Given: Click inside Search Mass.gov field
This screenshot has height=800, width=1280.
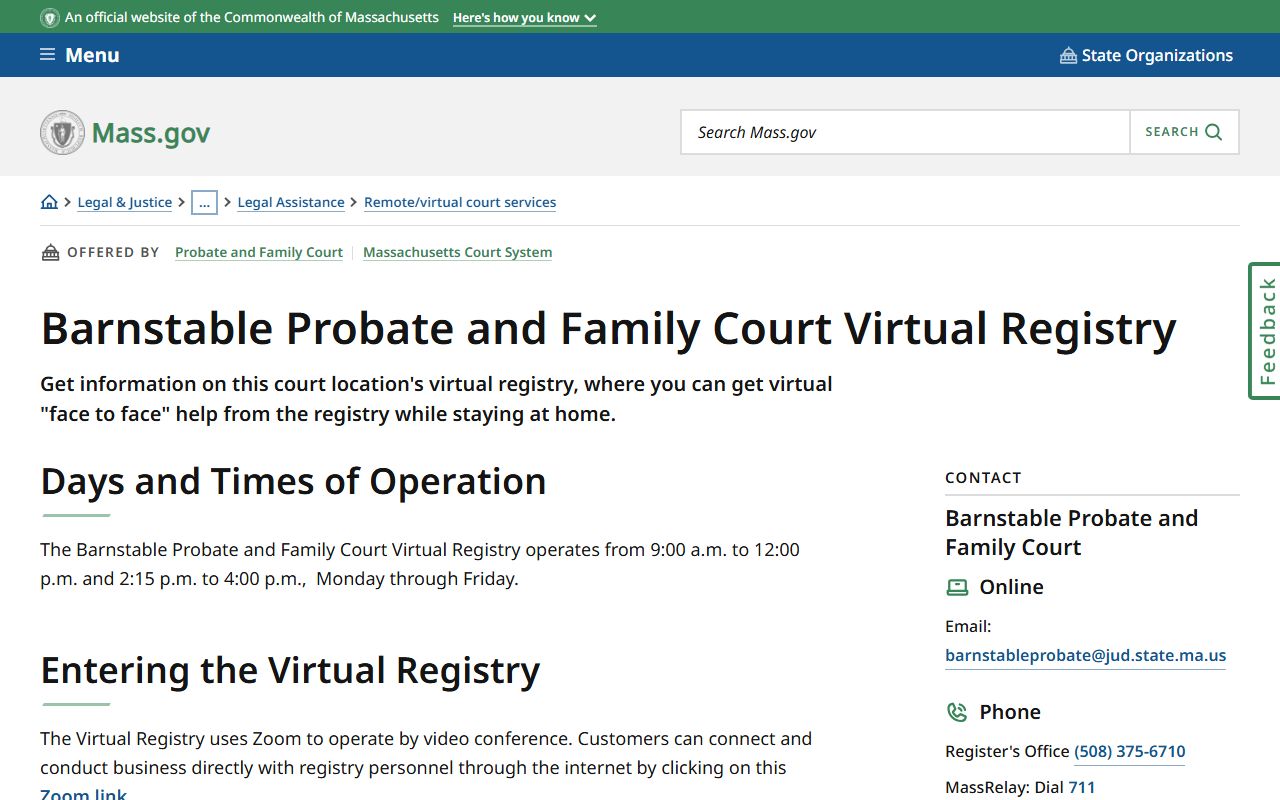Looking at the screenshot, I should [x=905, y=132].
